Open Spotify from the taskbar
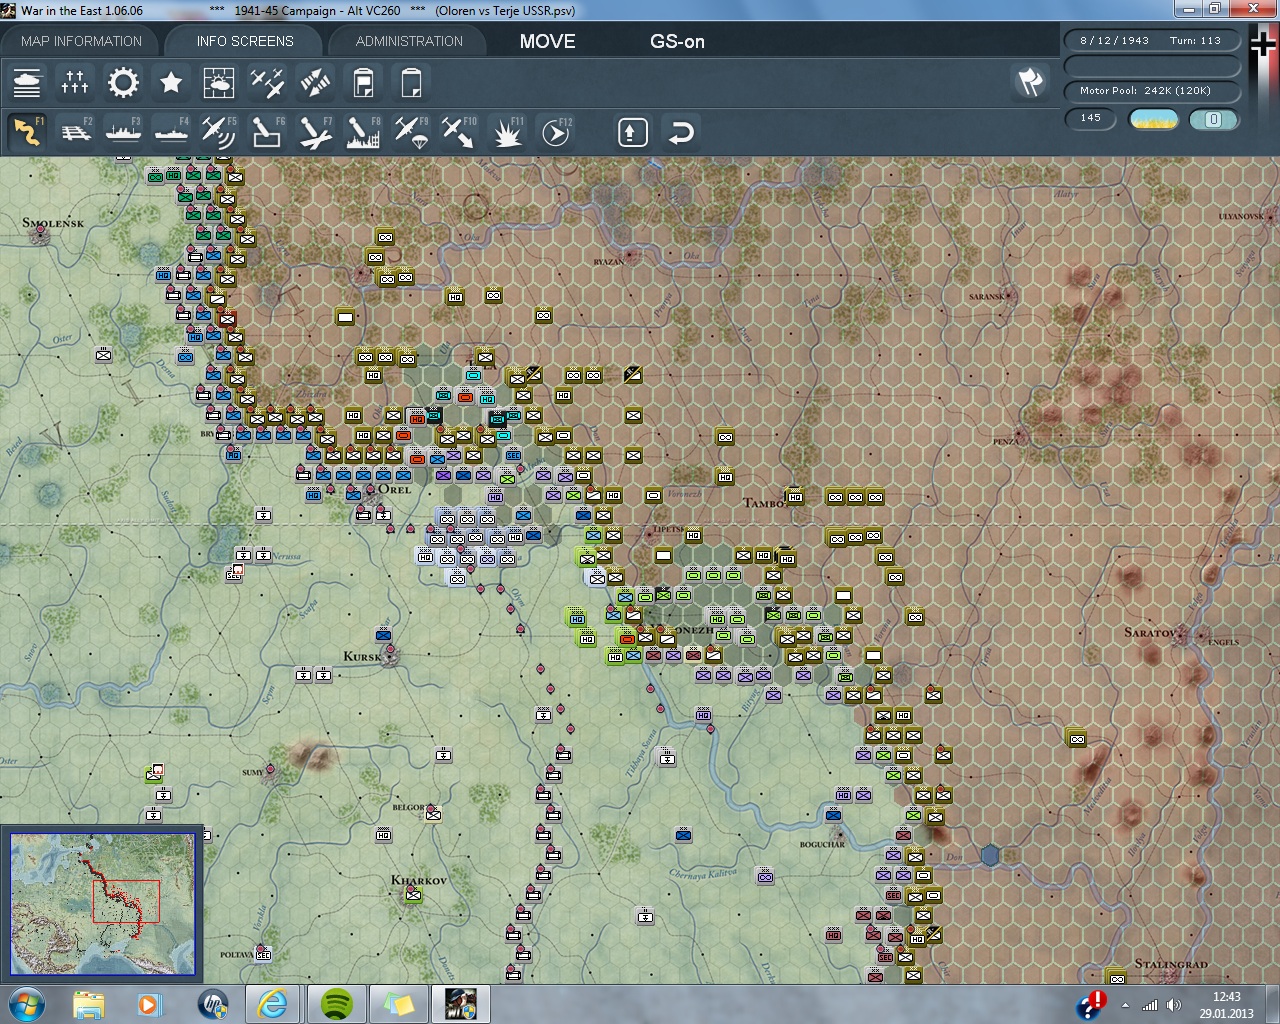The image size is (1280, 1024). [337, 1004]
